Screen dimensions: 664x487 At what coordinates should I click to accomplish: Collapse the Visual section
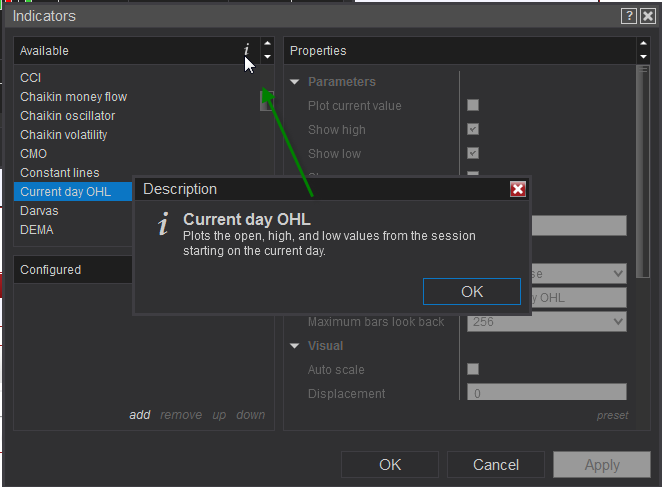coord(295,346)
